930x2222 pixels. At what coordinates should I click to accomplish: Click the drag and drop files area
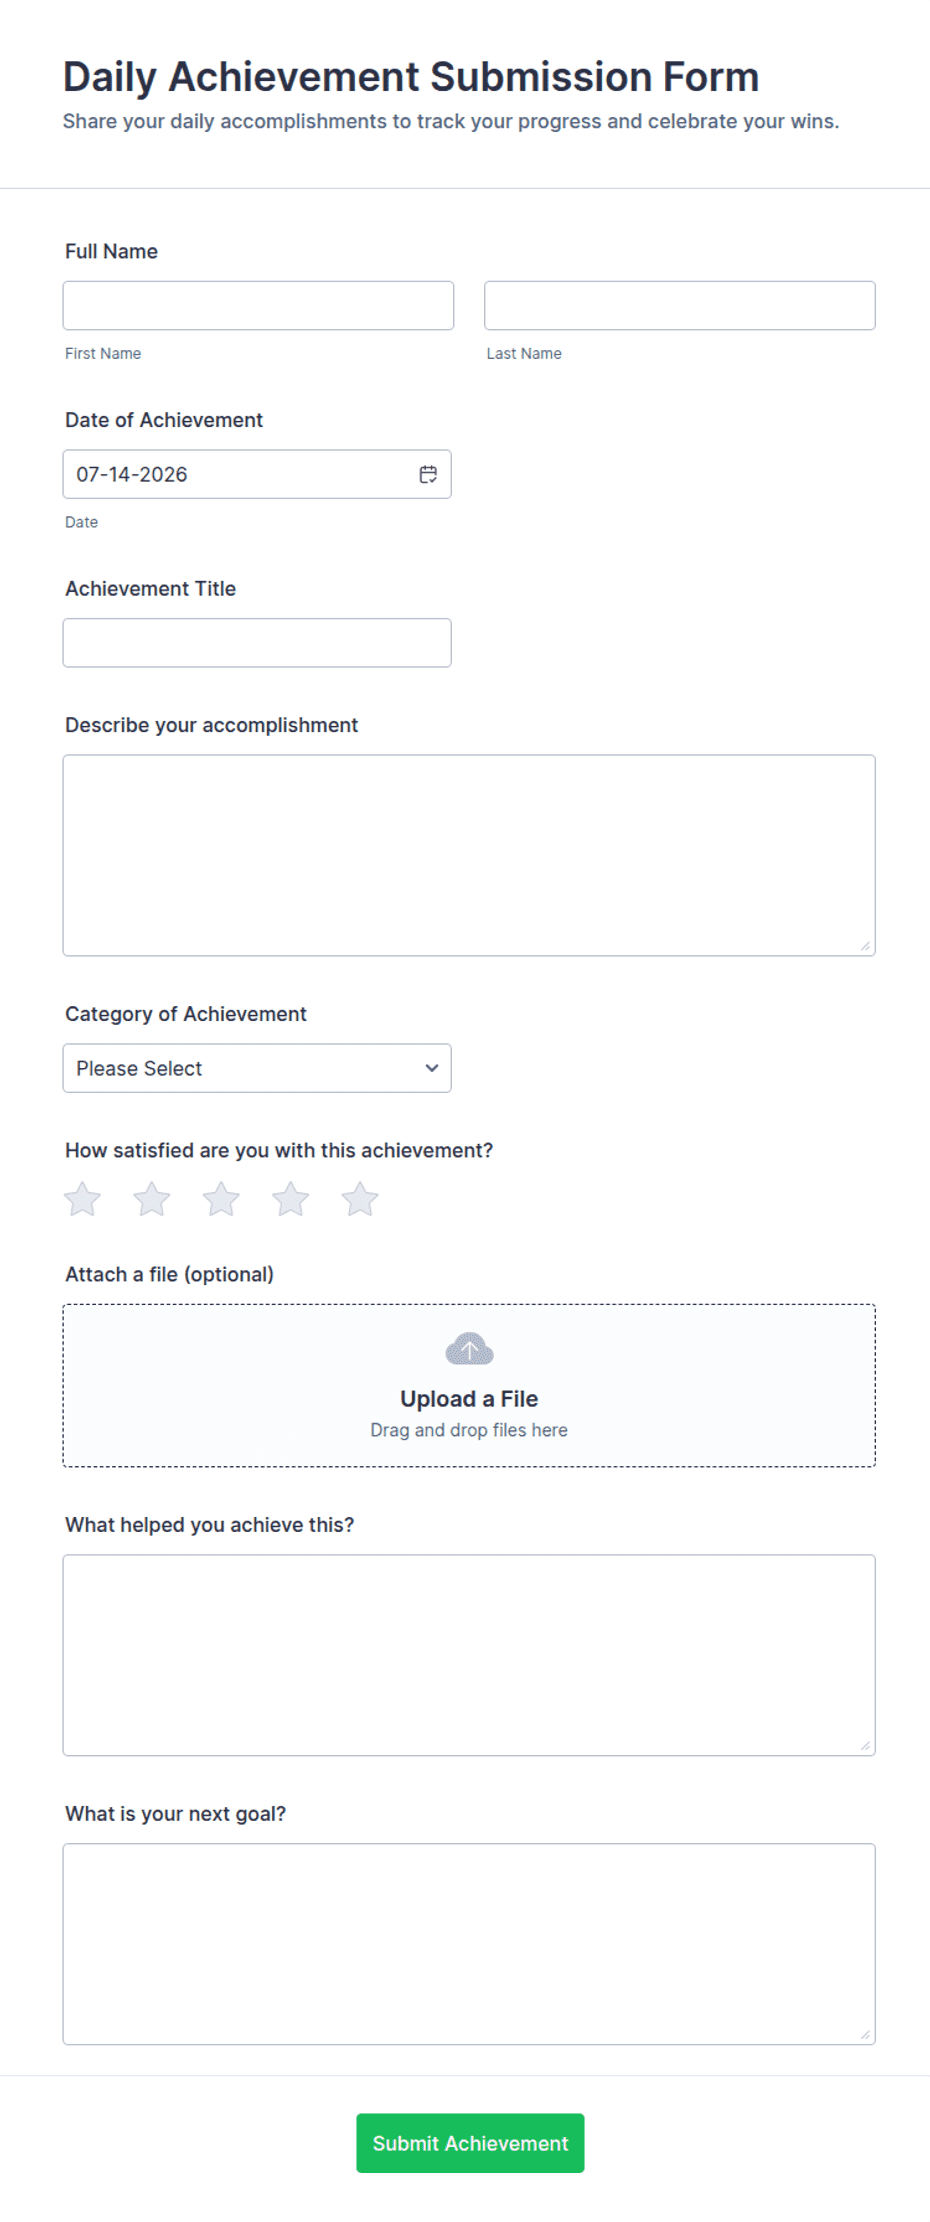pos(469,1385)
